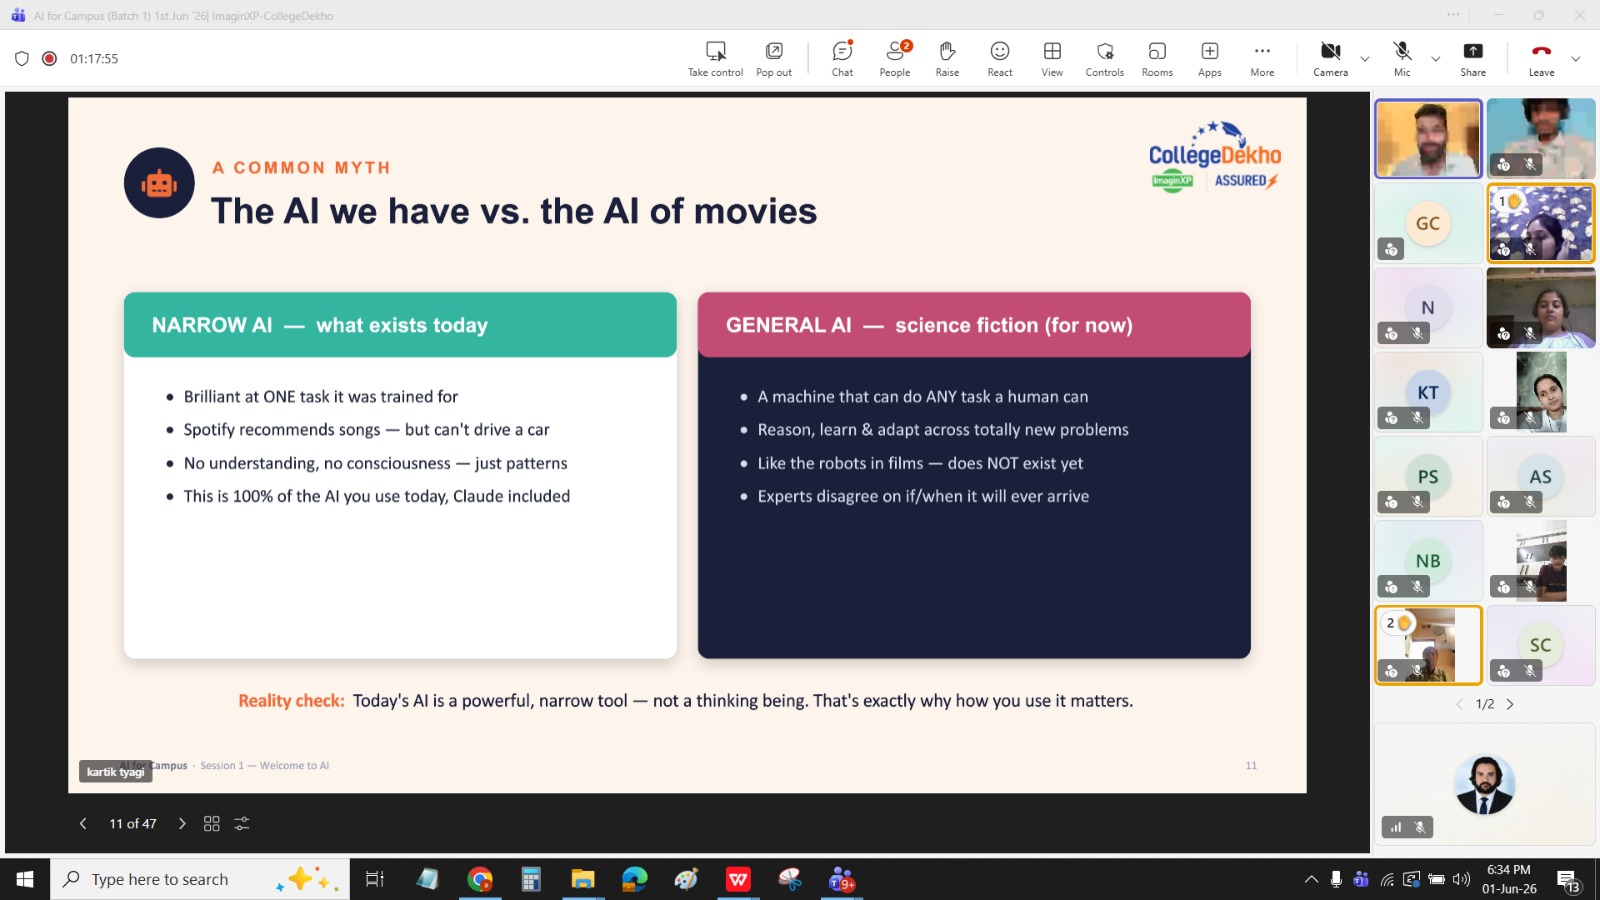The width and height of the screenshot is (1600, 900).
Task: Click the recording indicator icon
Action: click(49, 59)
